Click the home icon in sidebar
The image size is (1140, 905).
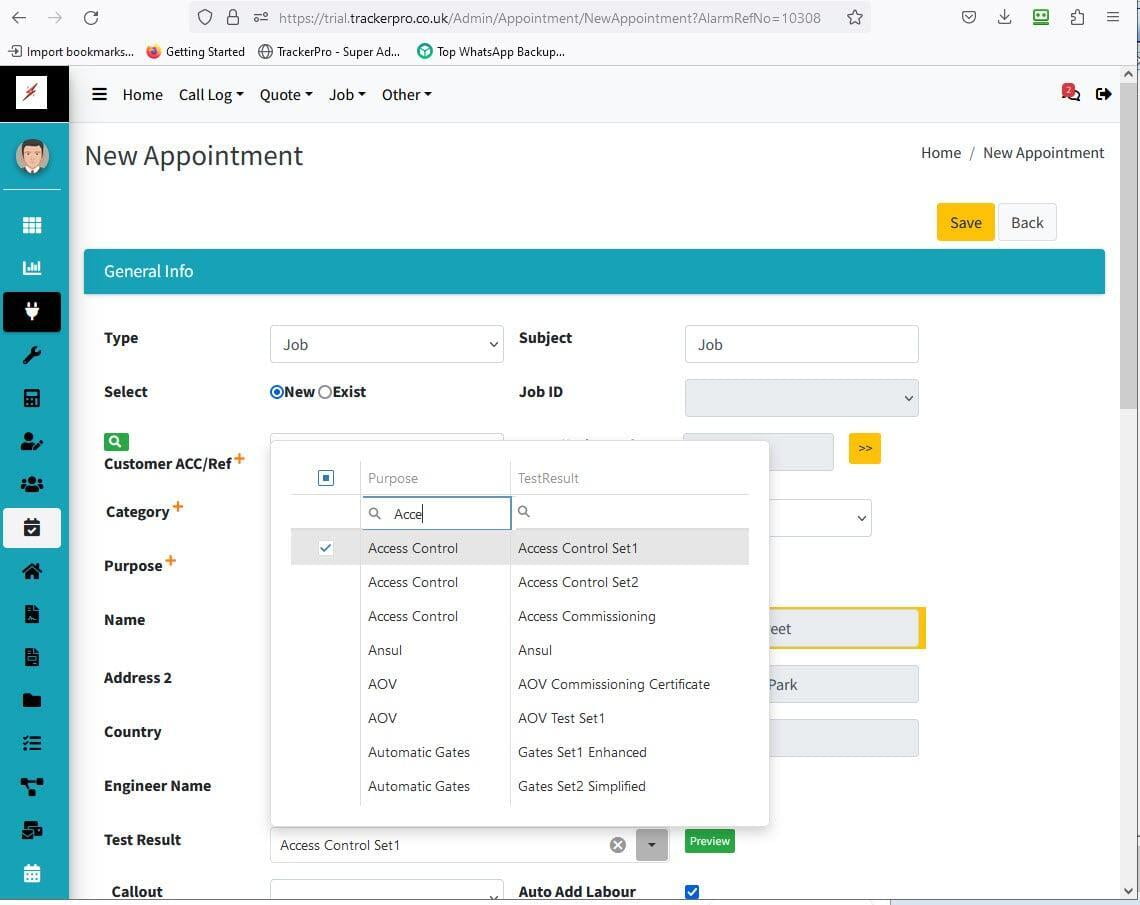point(32,571)
